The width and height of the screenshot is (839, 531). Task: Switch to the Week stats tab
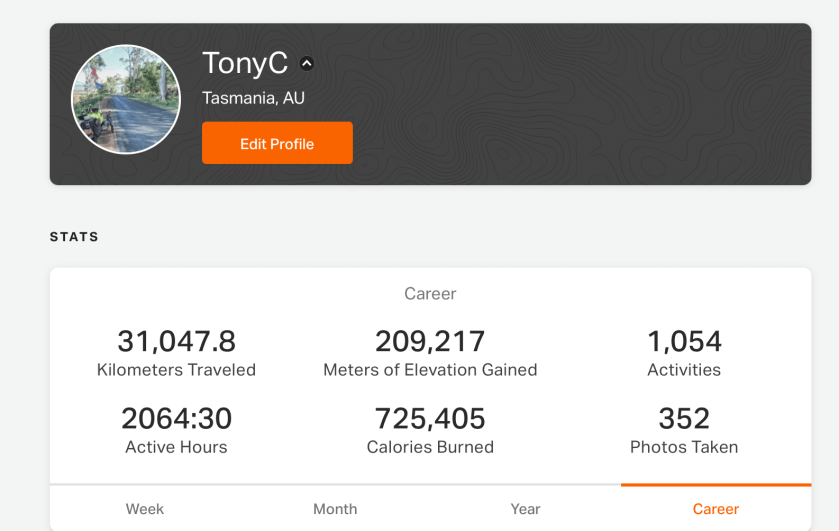[145, 509]
